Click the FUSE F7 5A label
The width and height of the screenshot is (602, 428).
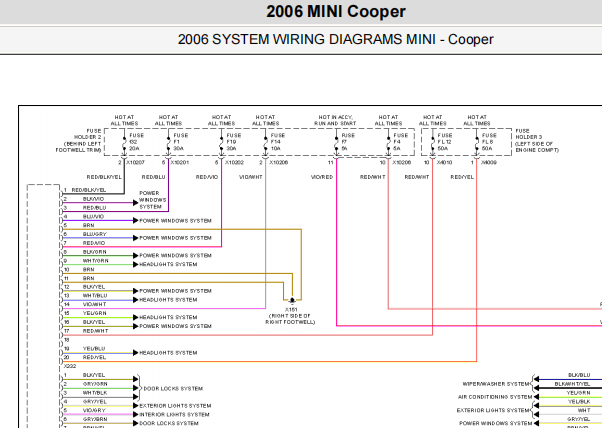348,142
